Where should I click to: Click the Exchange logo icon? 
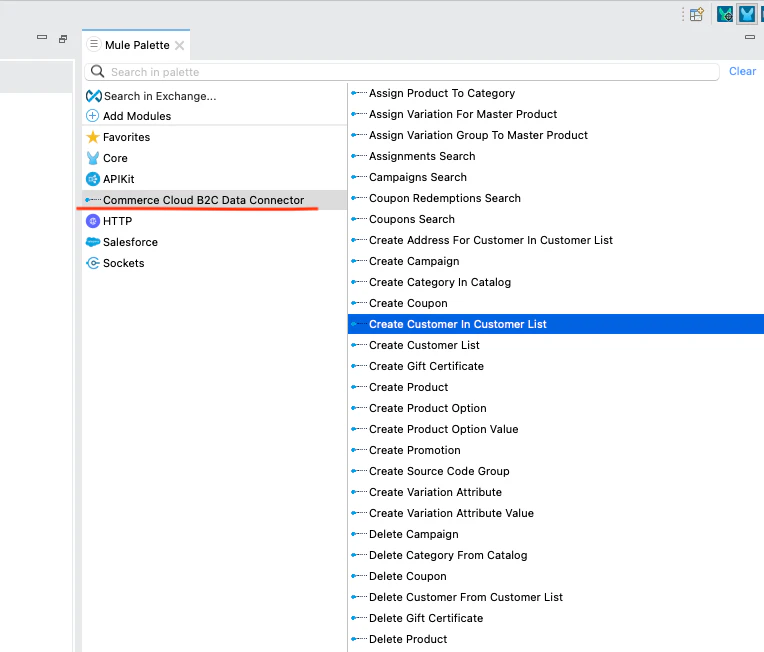(94, 96)
